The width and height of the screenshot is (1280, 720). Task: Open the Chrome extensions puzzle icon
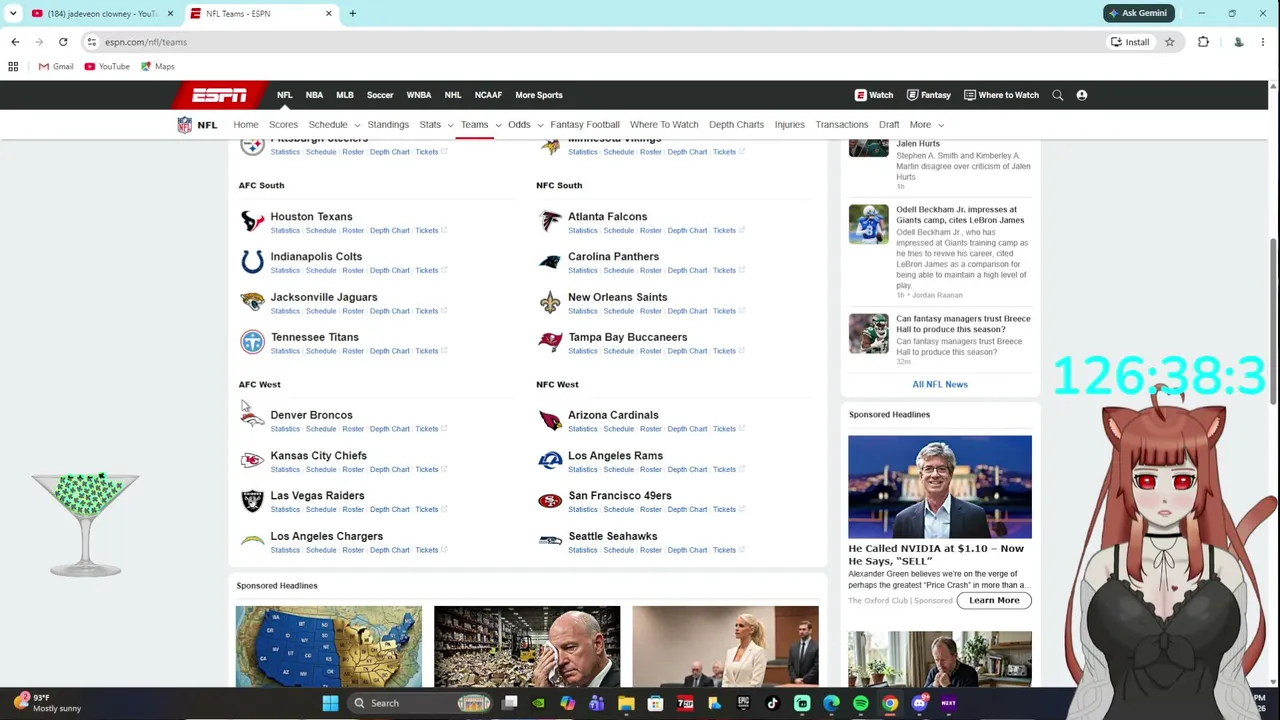(x=1203, y=42)
